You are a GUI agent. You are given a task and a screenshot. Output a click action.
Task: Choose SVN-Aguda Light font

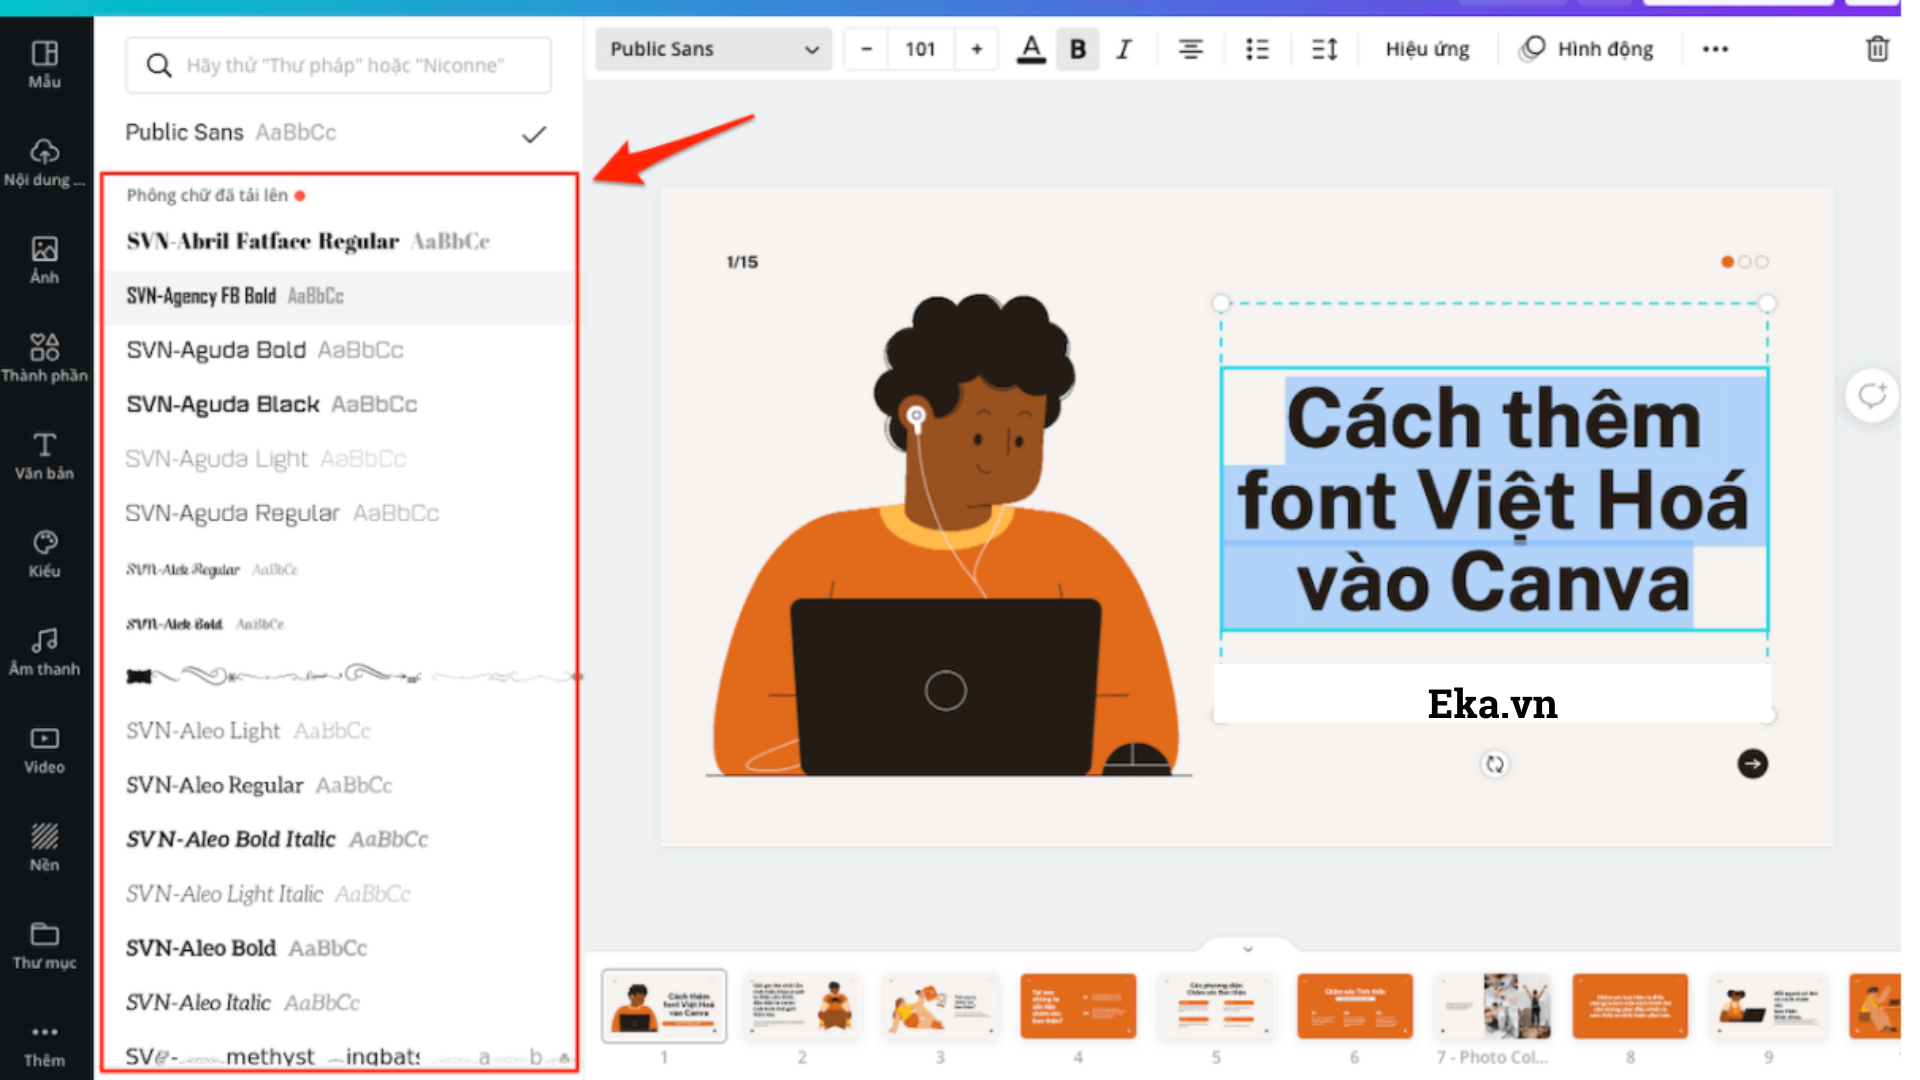click(340, 459)
